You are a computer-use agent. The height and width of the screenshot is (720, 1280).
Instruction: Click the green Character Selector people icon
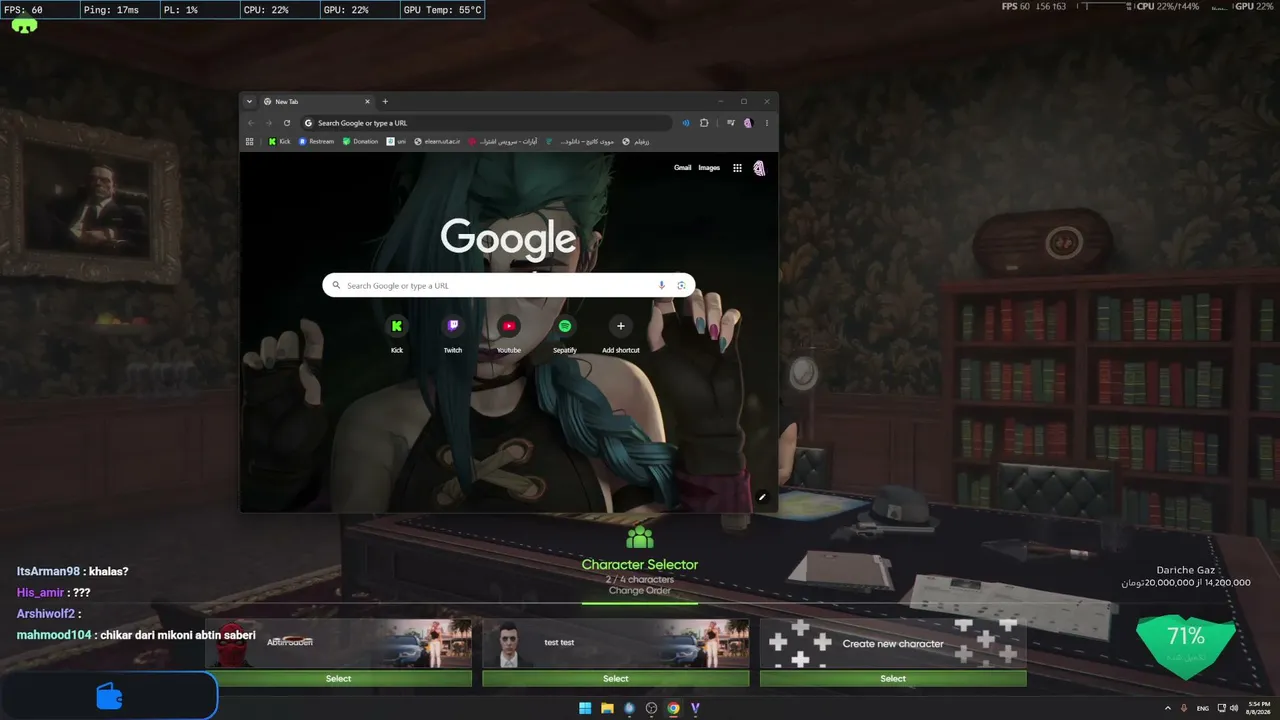tap(639, 537)
